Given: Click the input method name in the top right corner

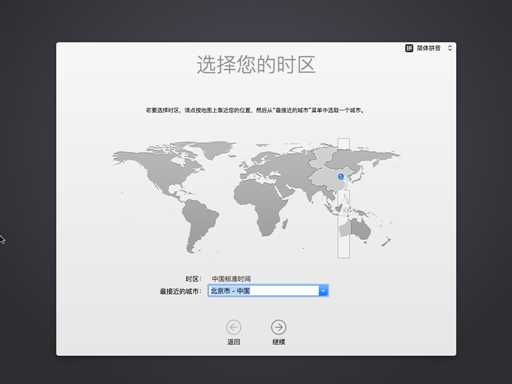Looking at the screenshot, I should [429, 48].
